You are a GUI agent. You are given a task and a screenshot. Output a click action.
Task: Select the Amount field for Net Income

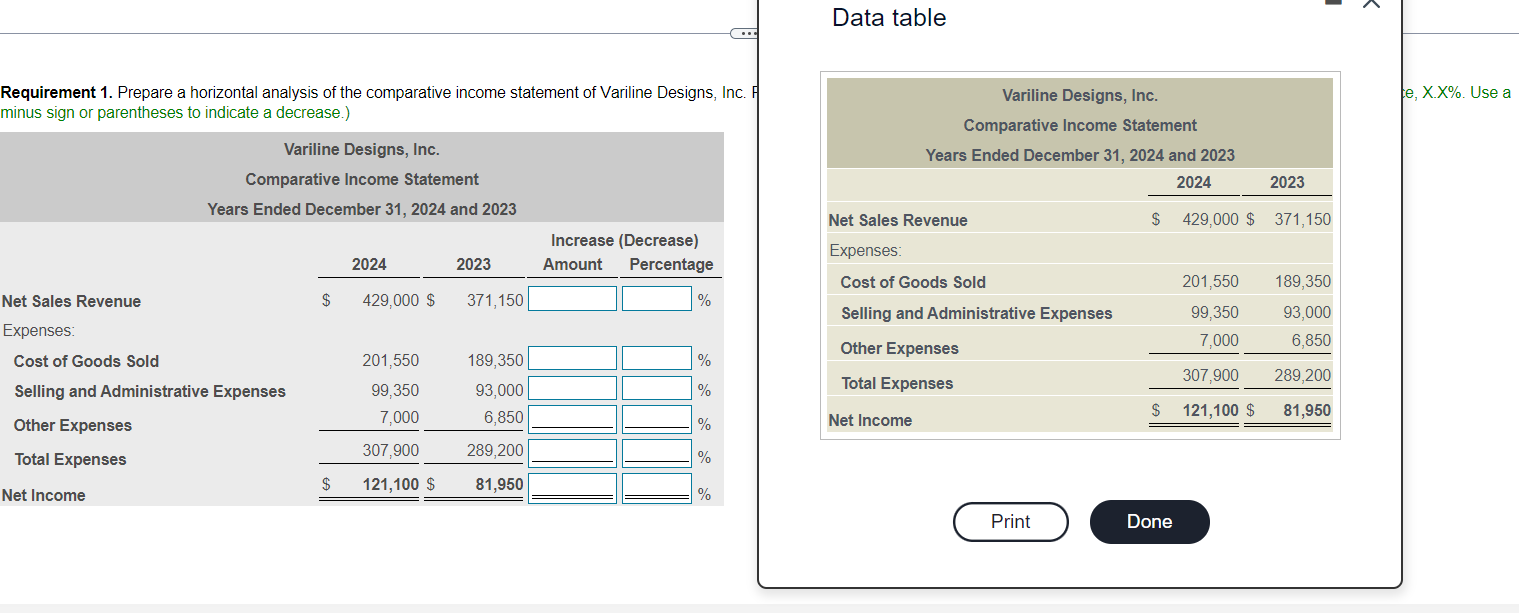coord(572,487)
